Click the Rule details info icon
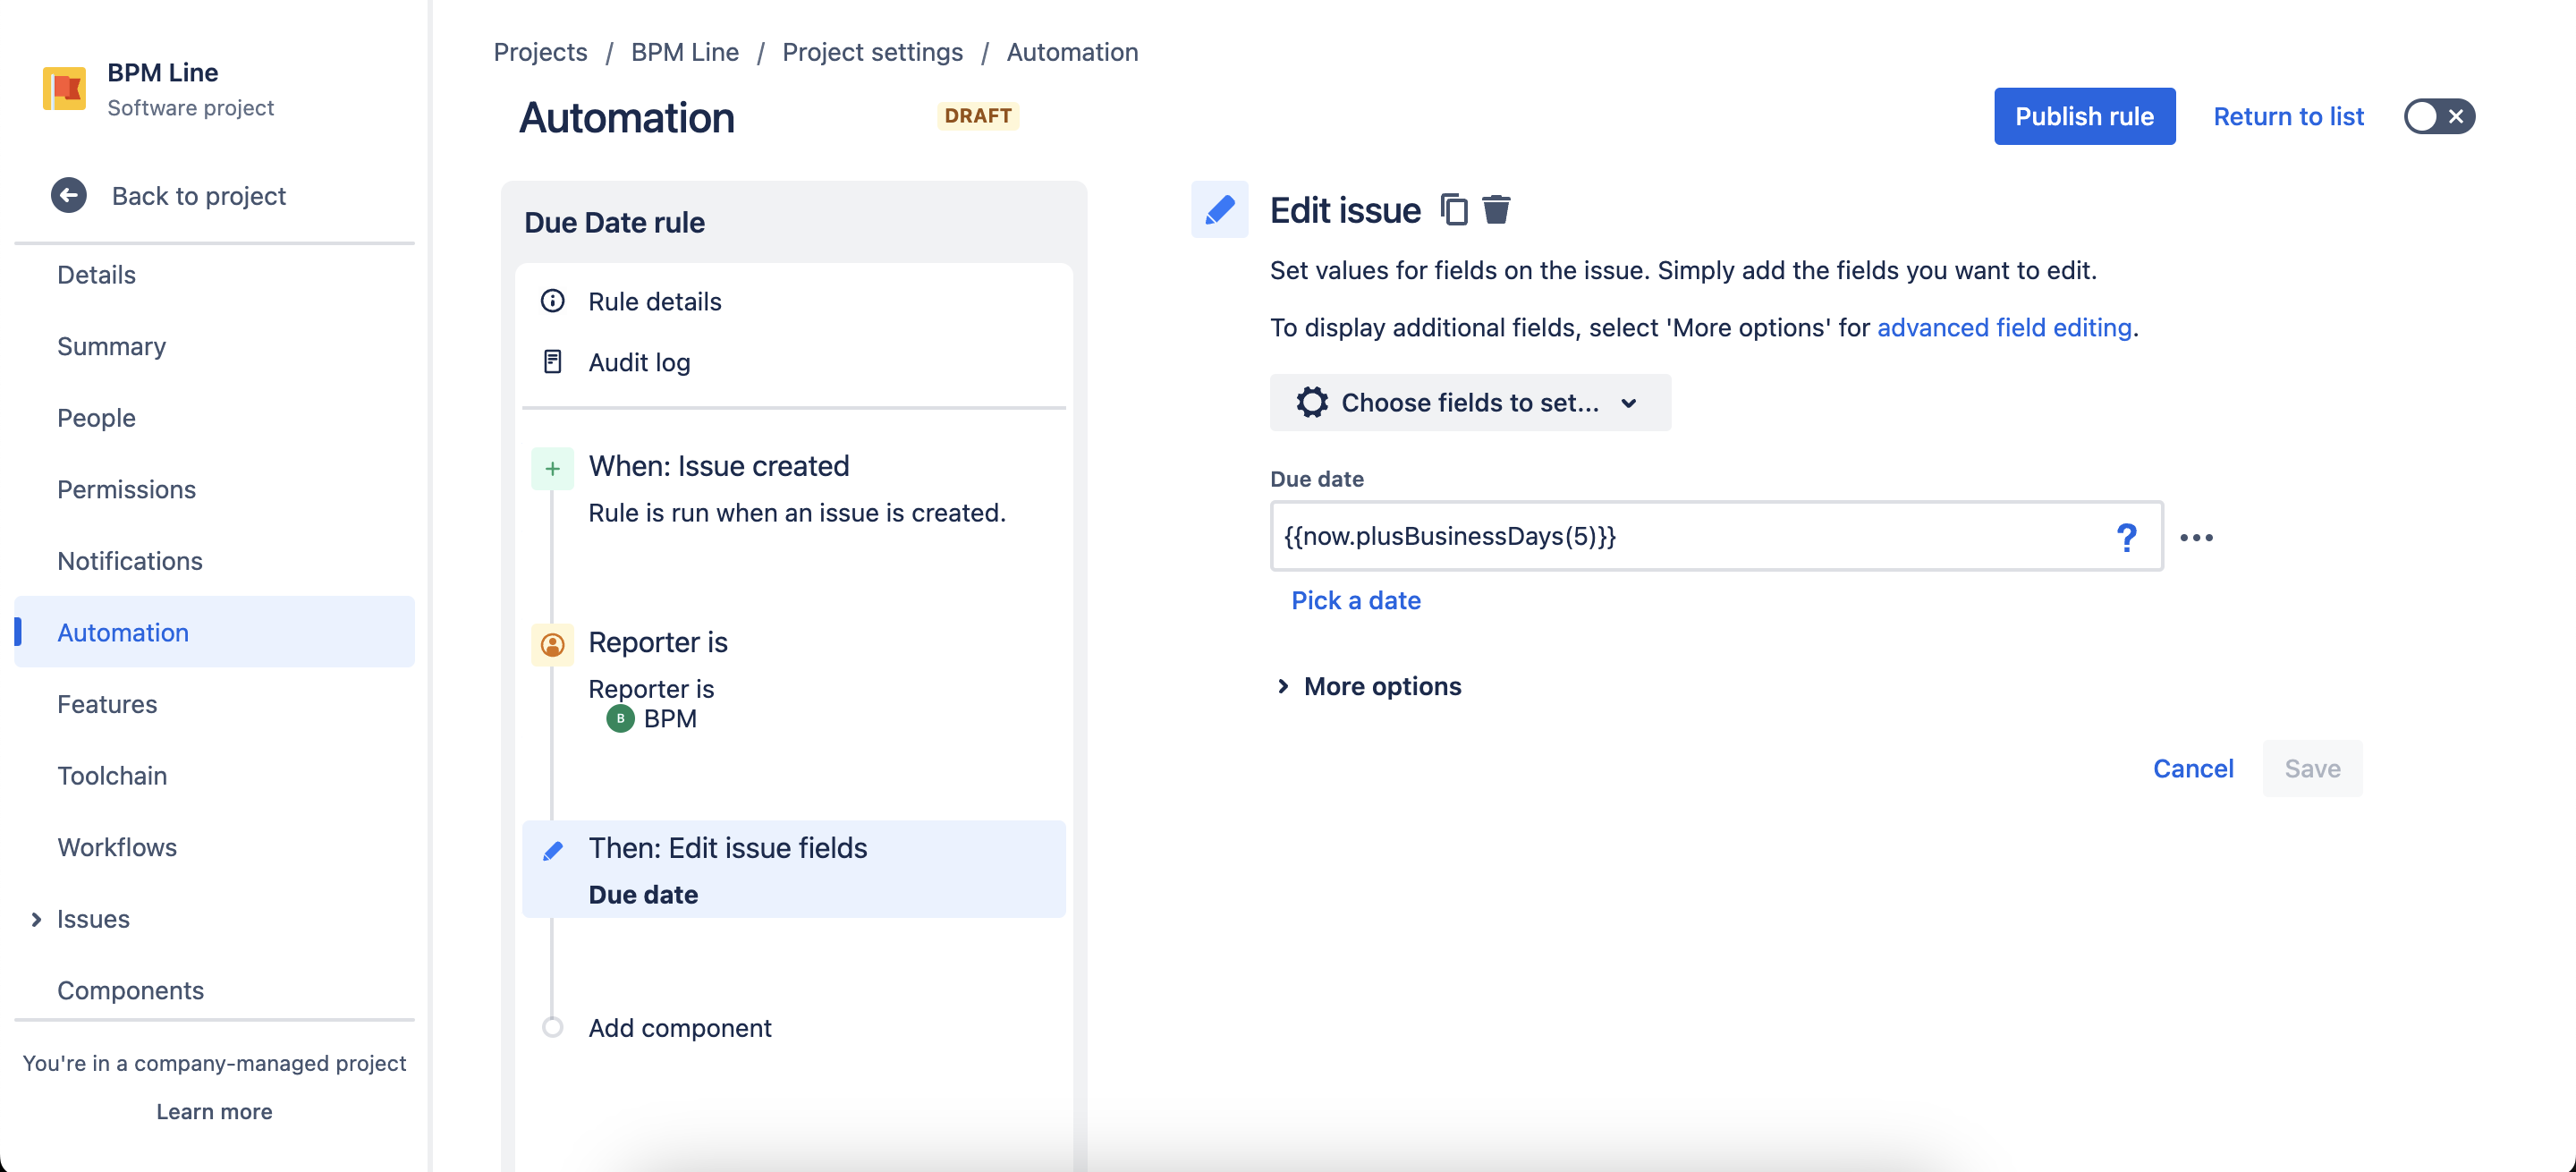The image size is (2576, 1172). [x=553, y=301]
